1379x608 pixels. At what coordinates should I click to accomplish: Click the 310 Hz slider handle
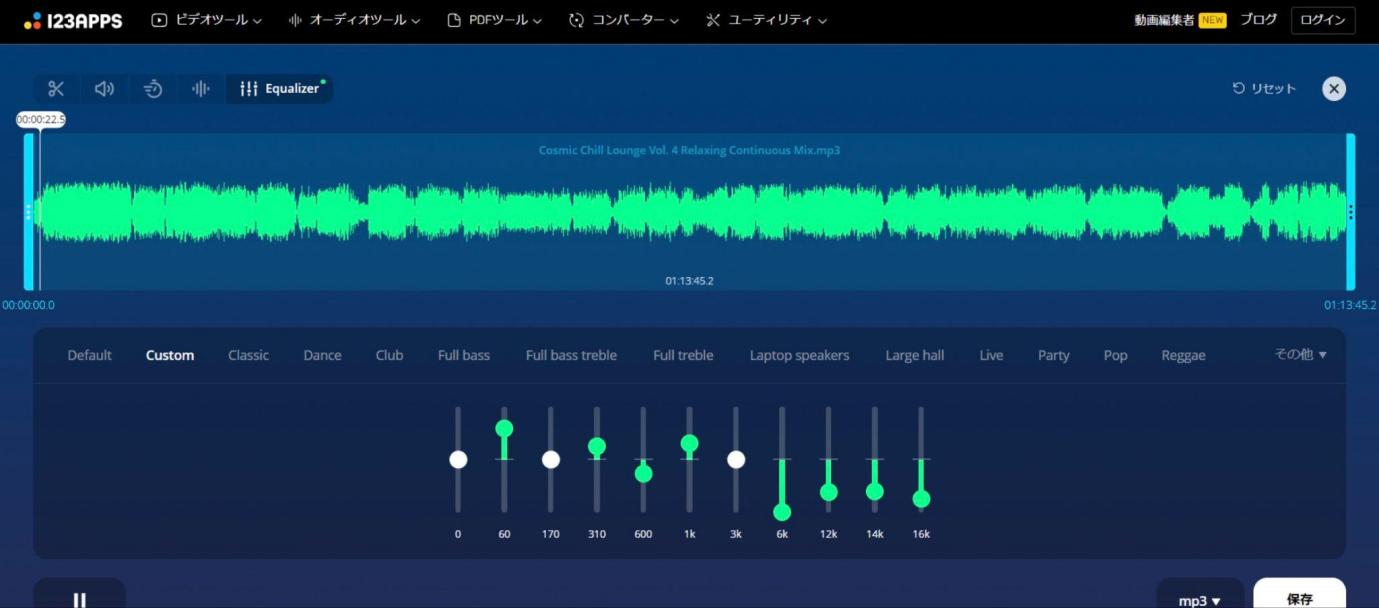click(x=597, y=446)
